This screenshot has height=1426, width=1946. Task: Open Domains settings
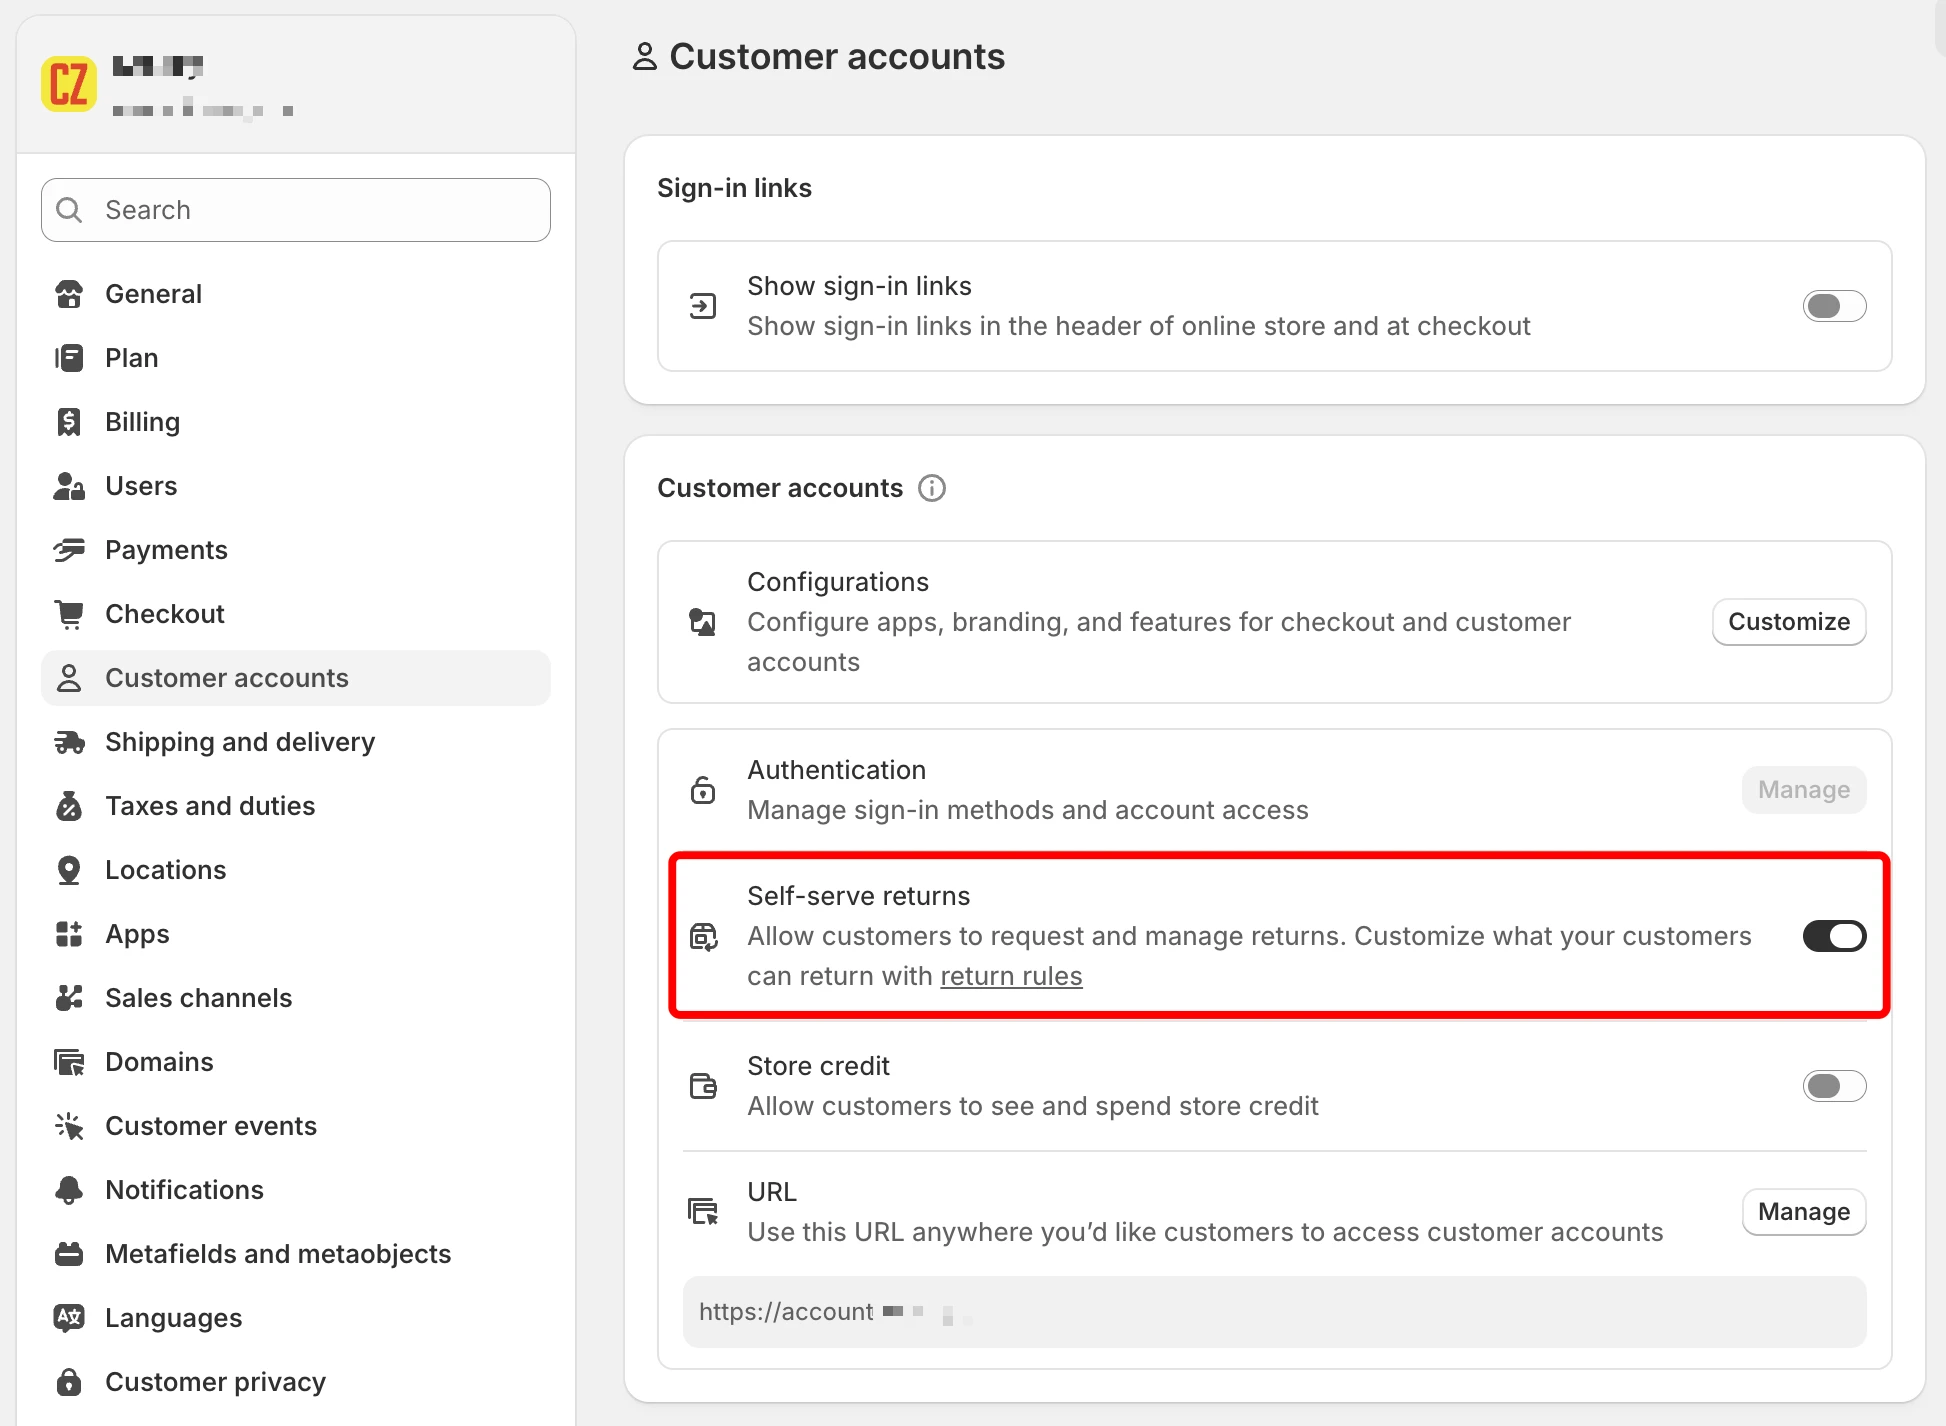(296, 1062)
